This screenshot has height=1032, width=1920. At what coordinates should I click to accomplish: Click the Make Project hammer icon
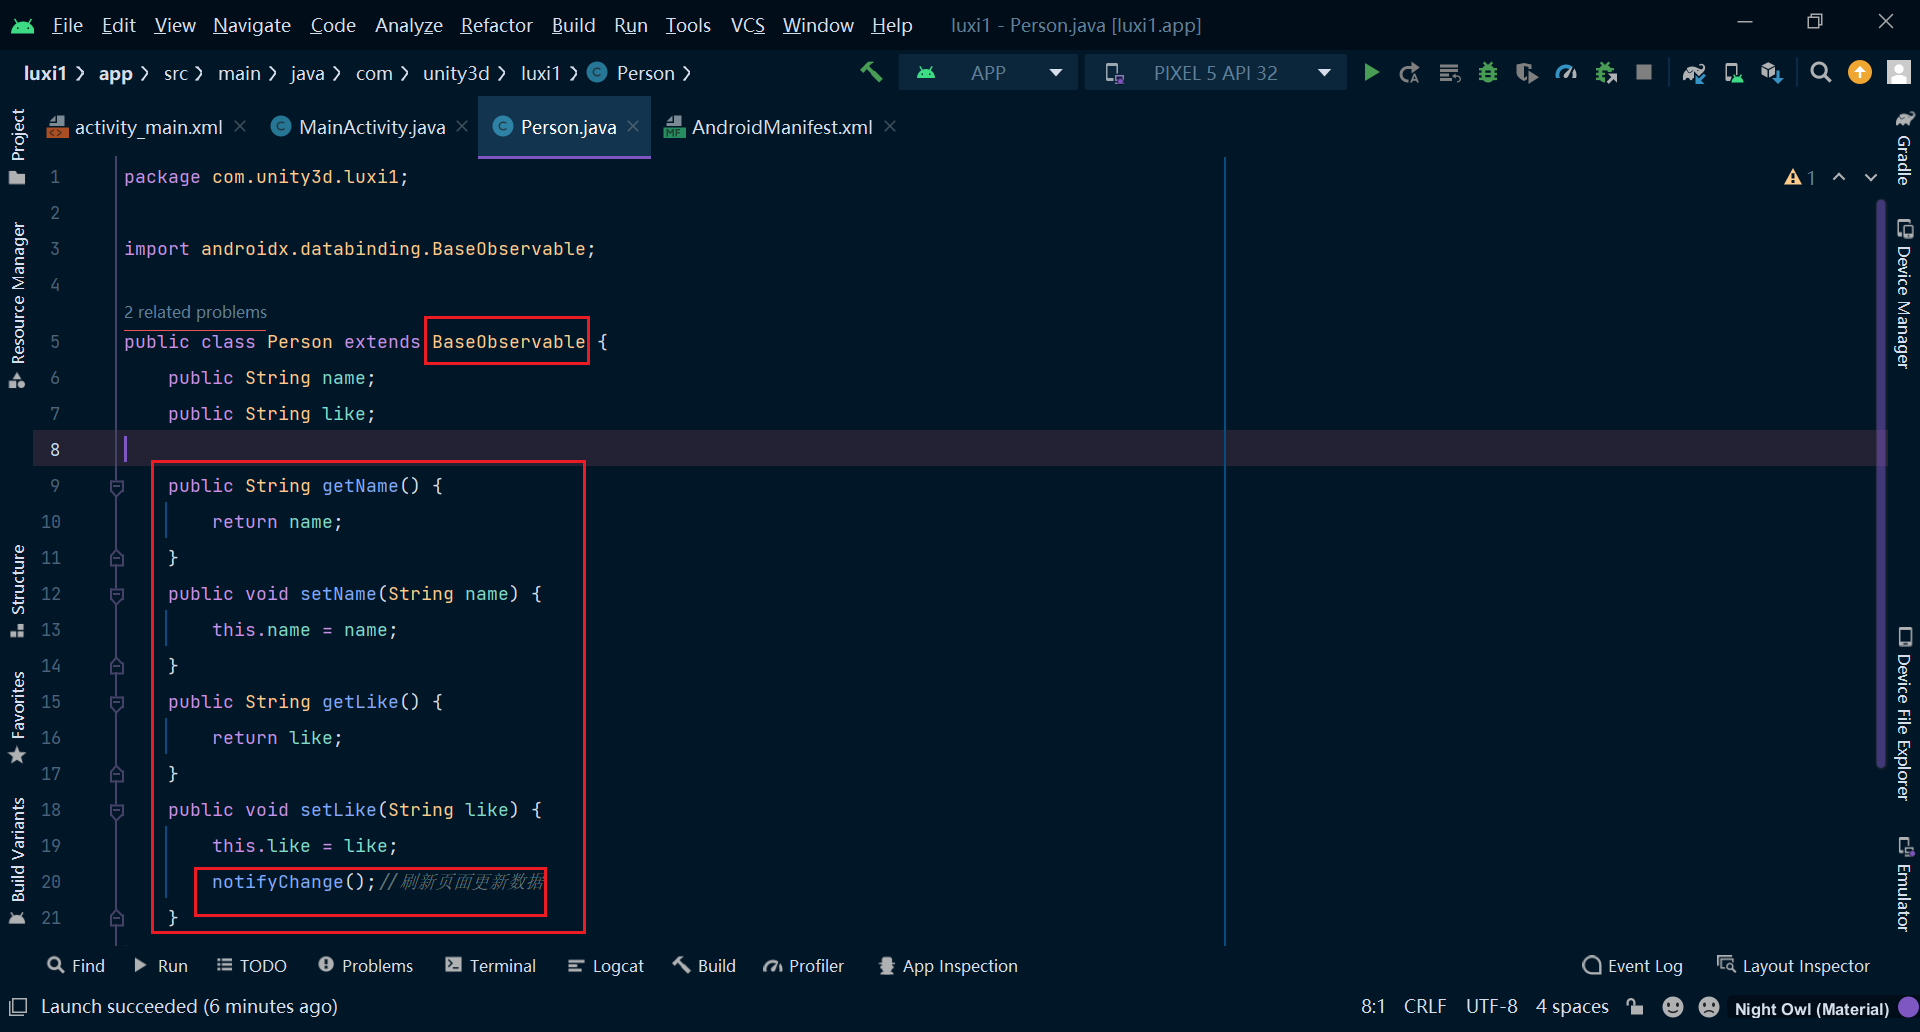[x=871, y=72]
